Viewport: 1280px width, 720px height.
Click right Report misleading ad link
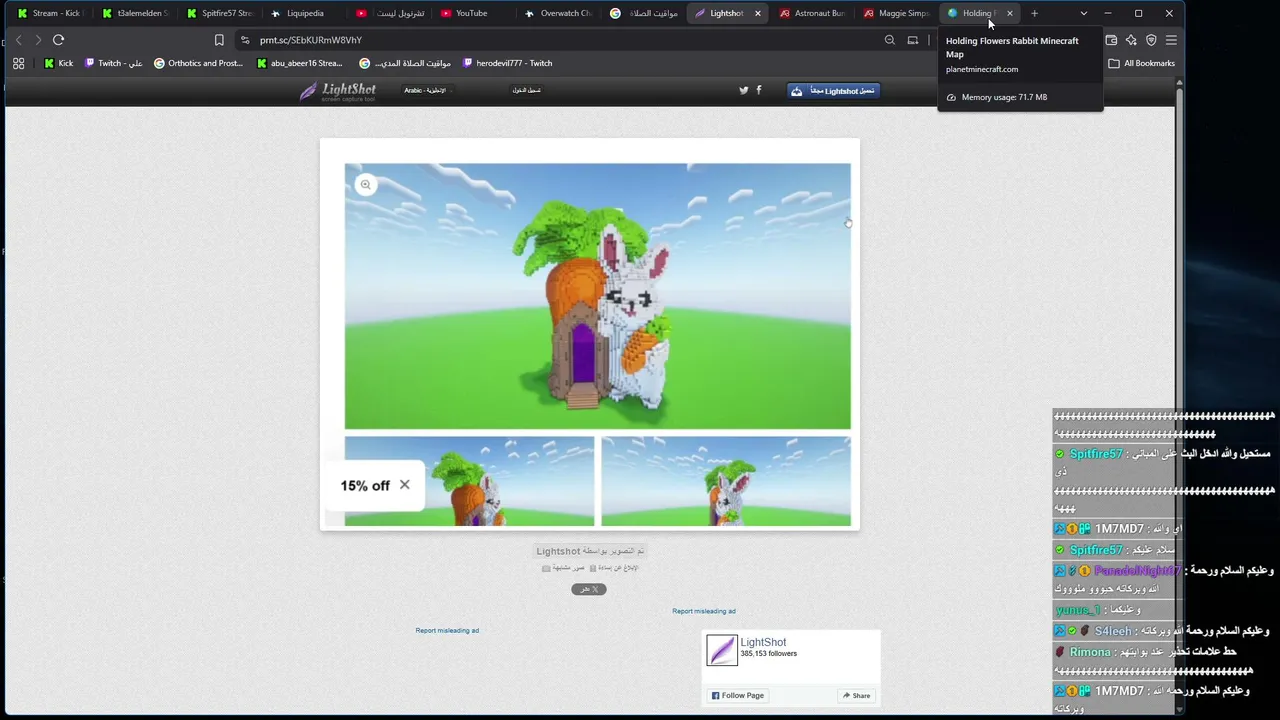point(704,611)
